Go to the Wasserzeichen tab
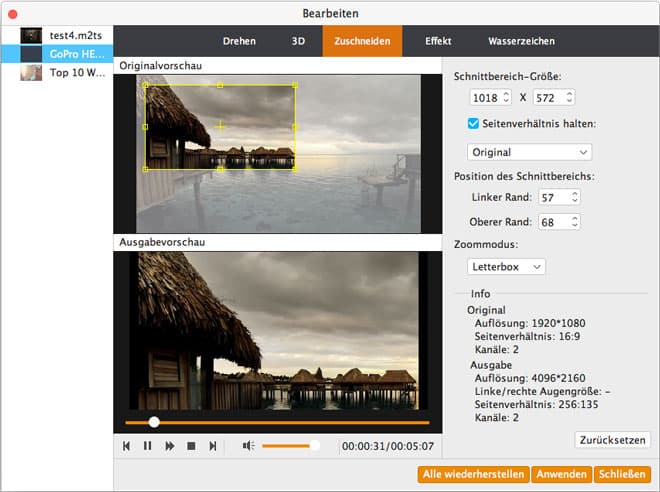660x492 pixels. tap(521, 42)
